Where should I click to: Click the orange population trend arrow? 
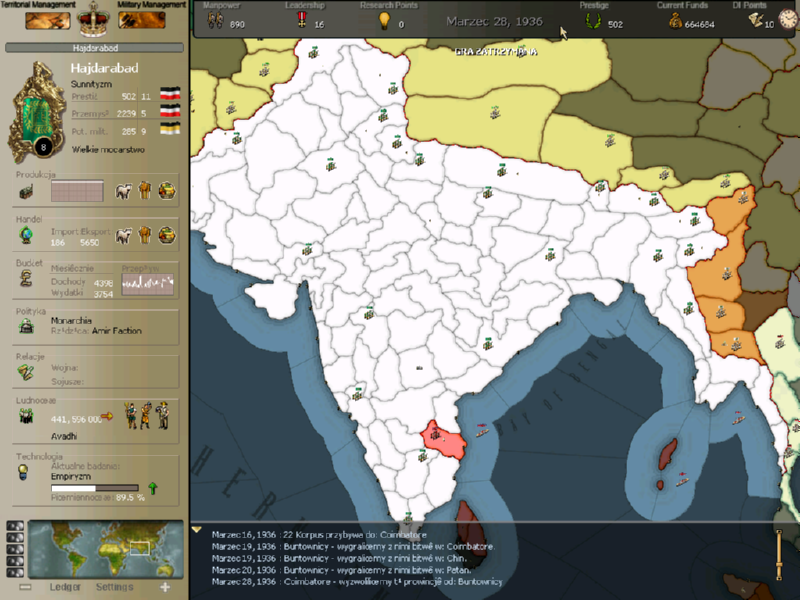[x=107, y=416]
